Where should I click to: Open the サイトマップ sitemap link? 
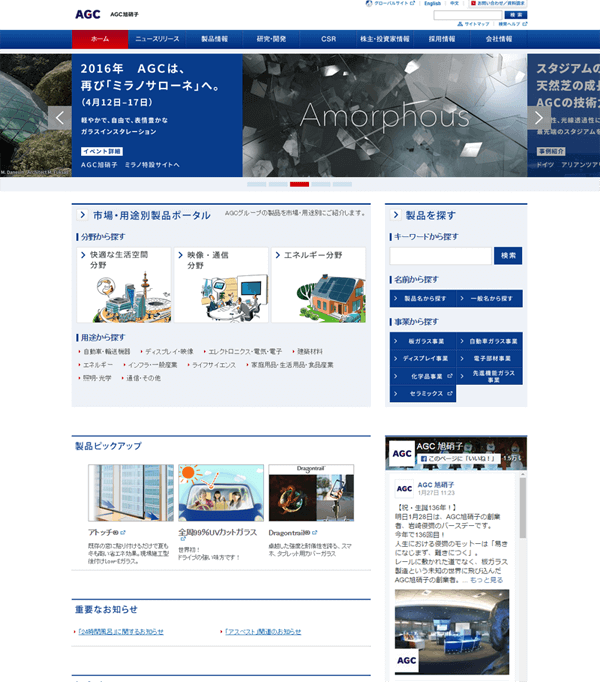click(473, 24)
